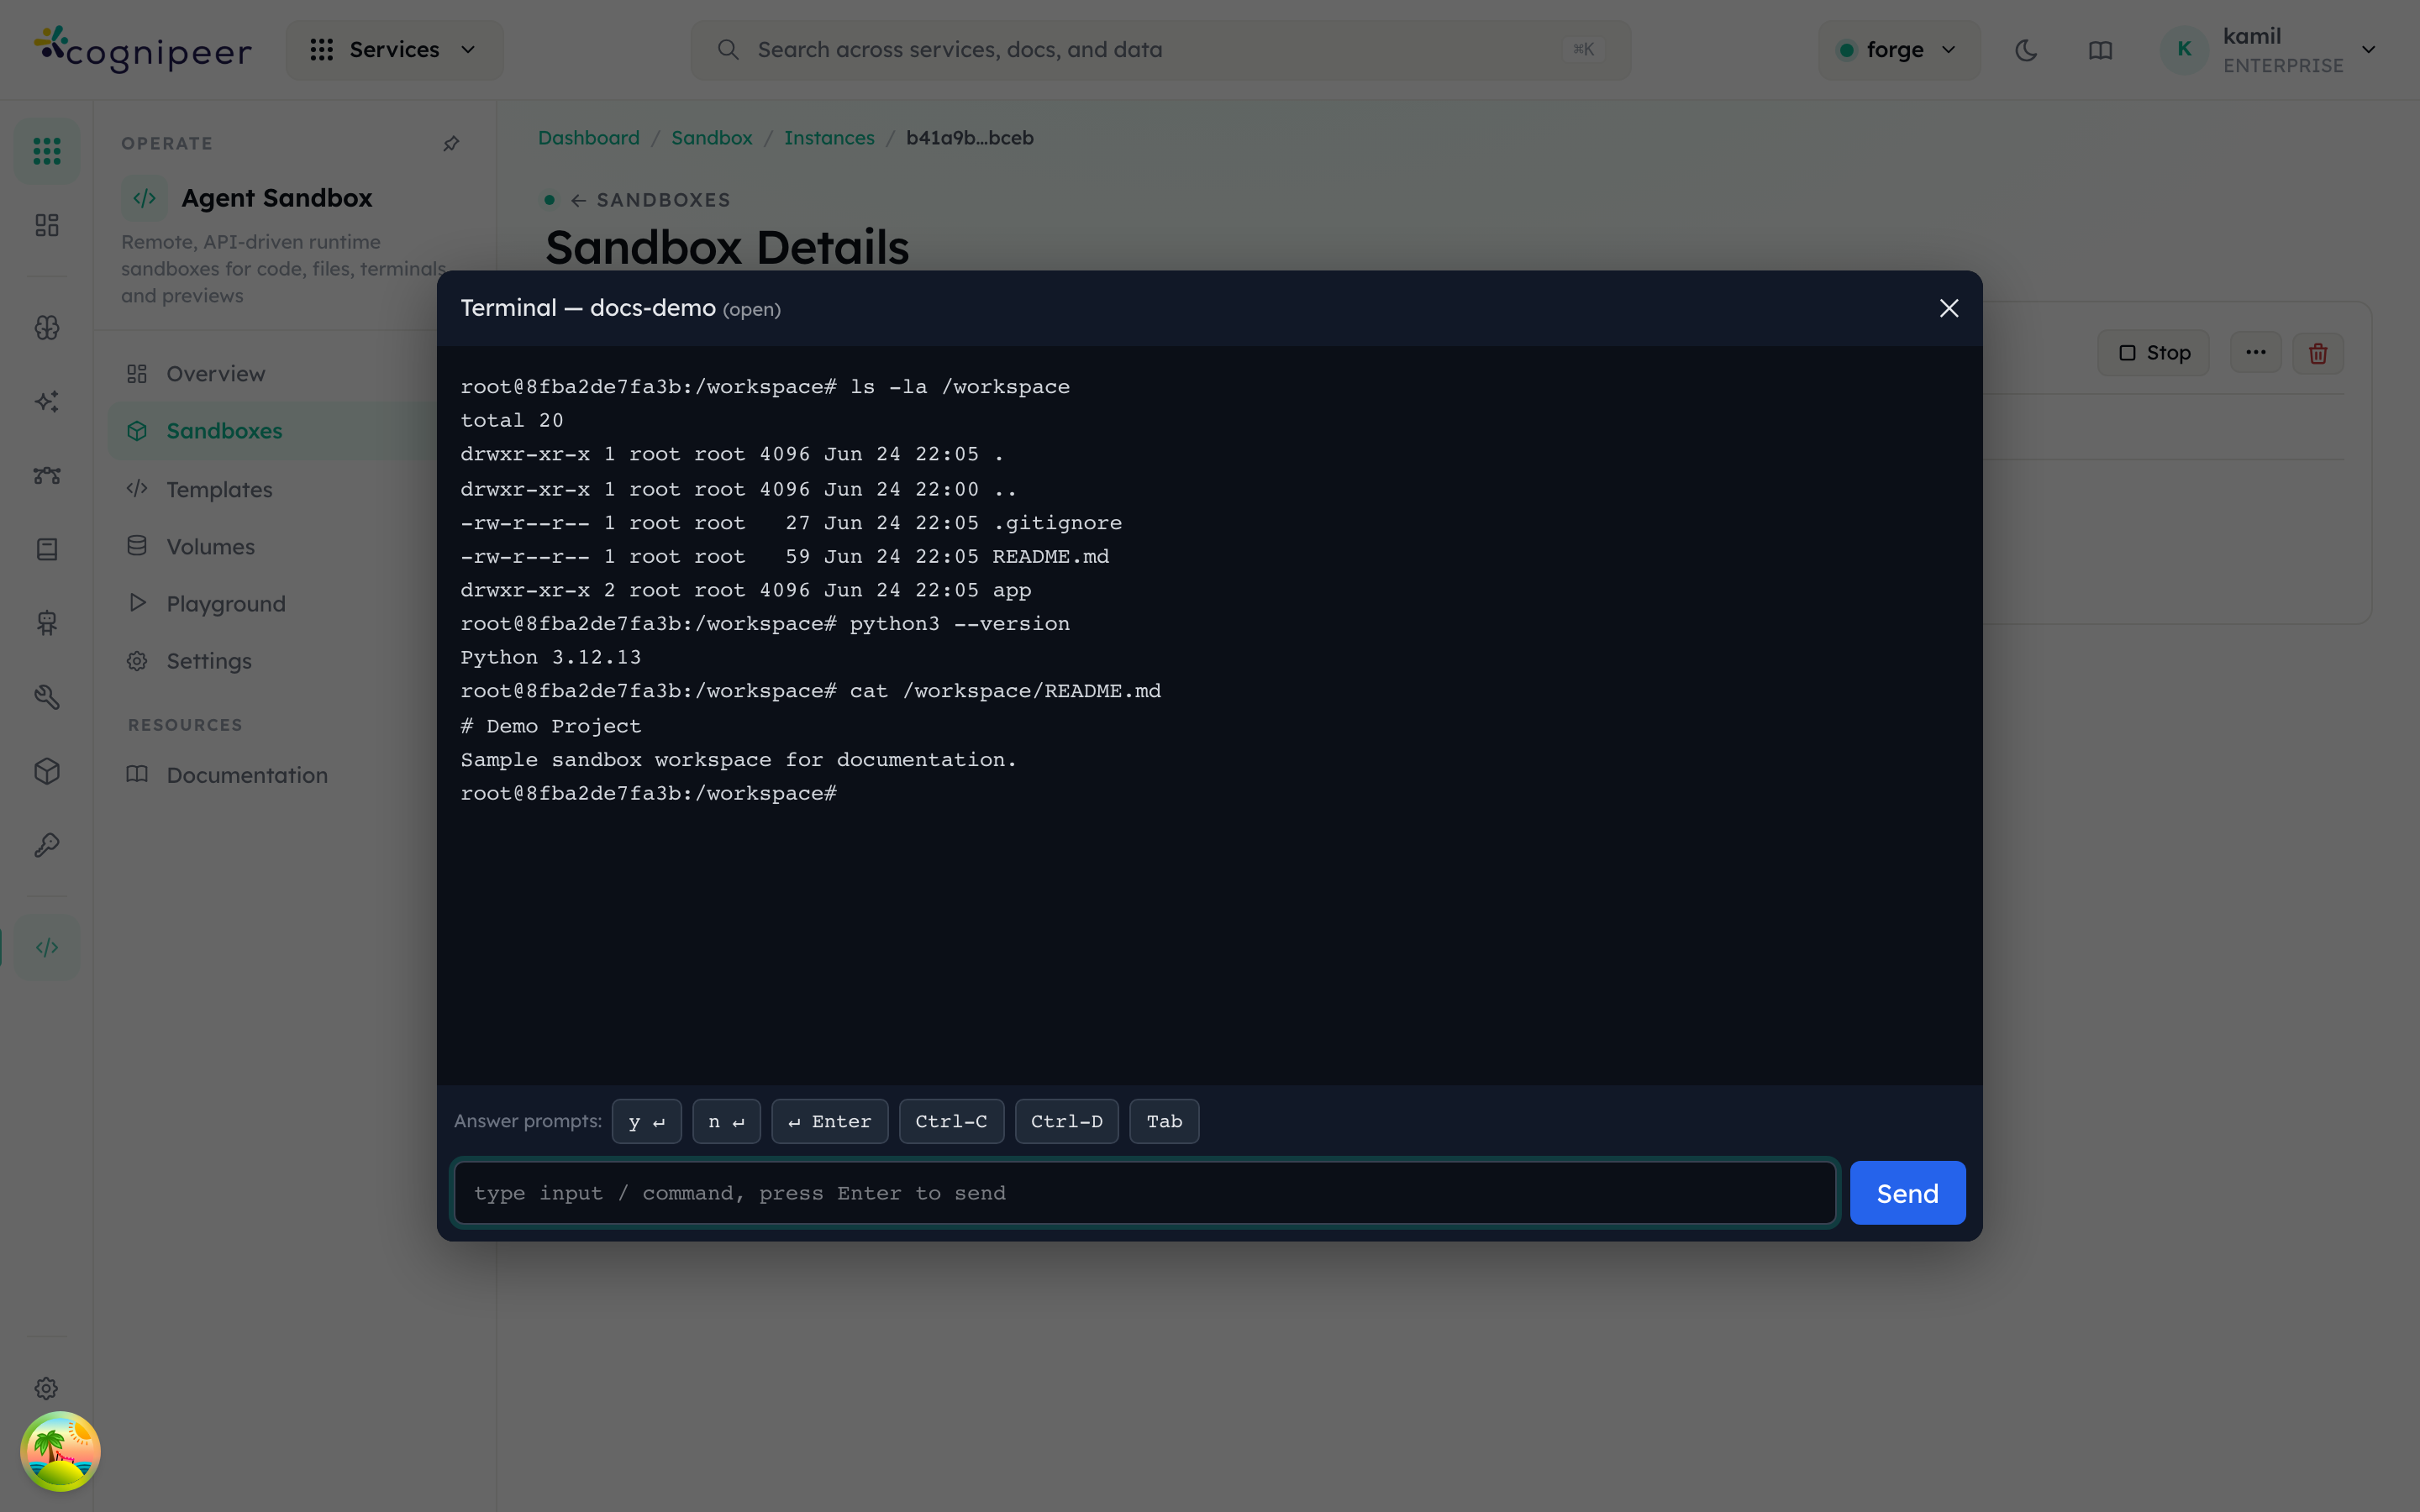
Task: Click the Send button in terminal
Action: point(1907,1193)
